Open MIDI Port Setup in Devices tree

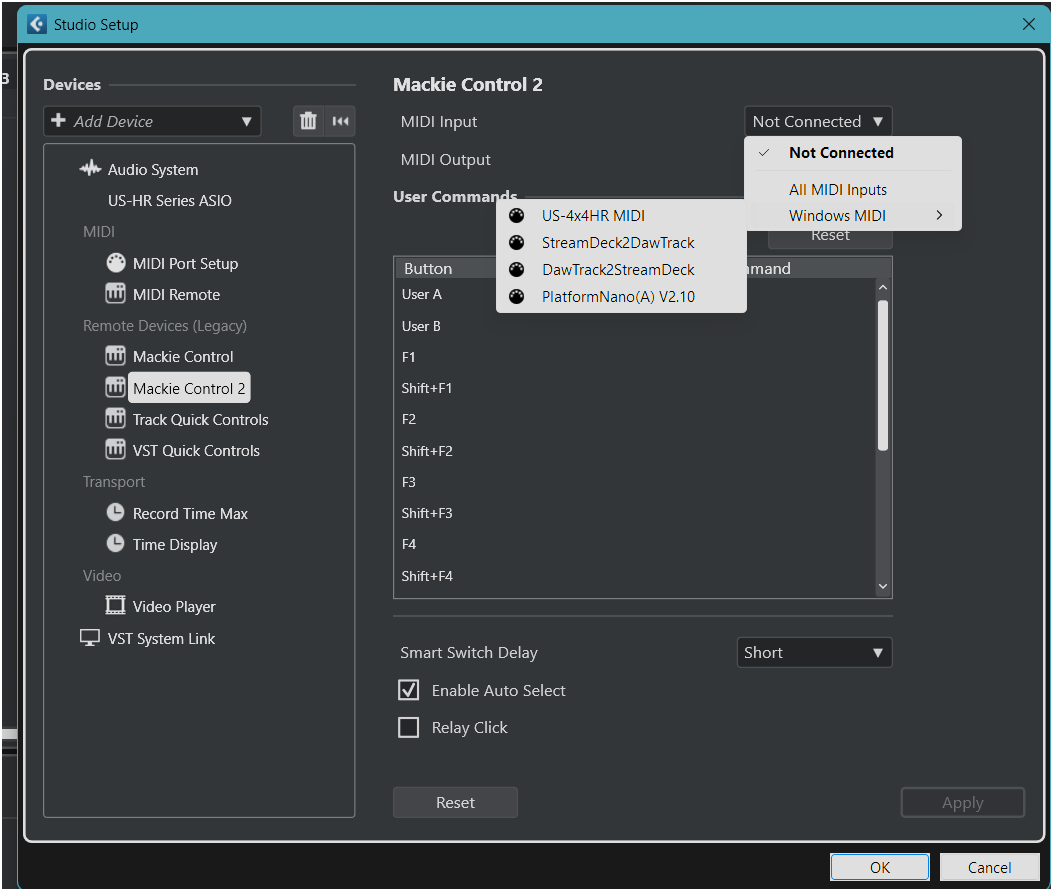185,263
